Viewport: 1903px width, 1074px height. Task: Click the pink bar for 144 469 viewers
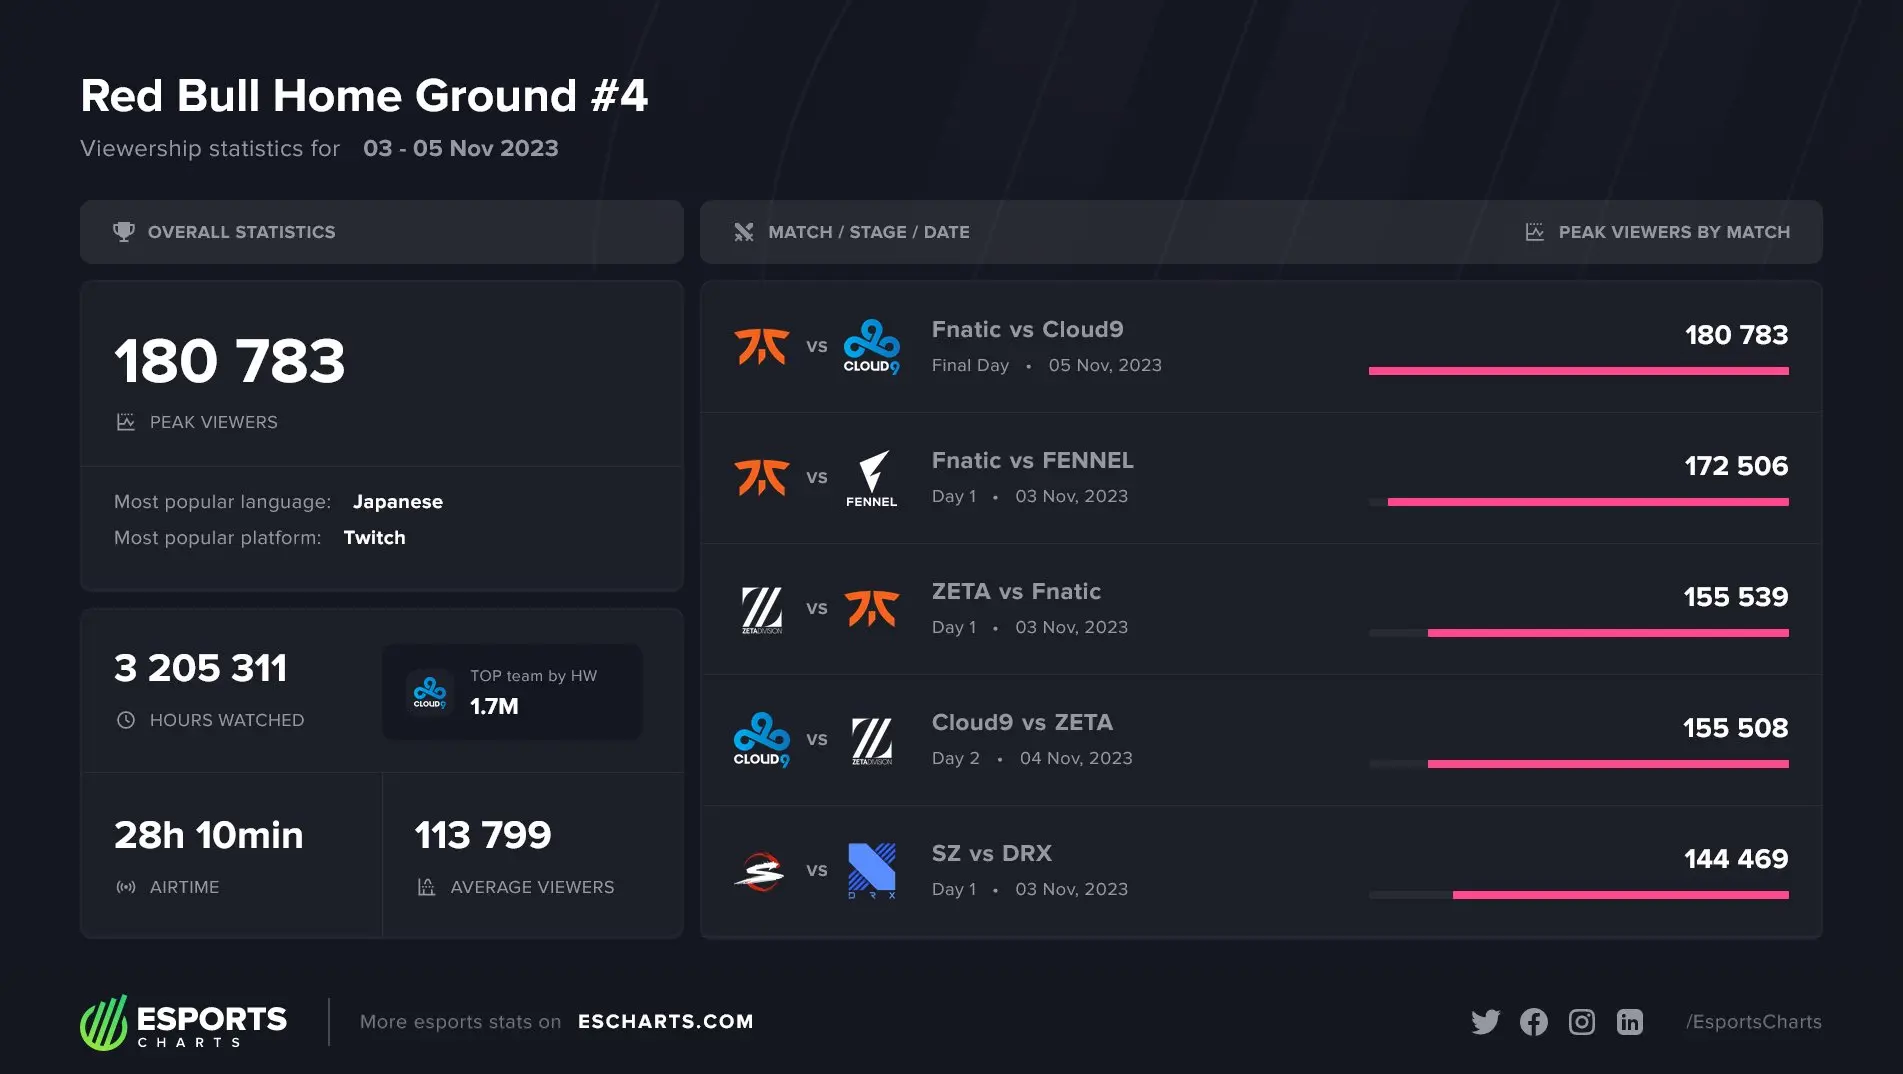[x=1621, y=895]
